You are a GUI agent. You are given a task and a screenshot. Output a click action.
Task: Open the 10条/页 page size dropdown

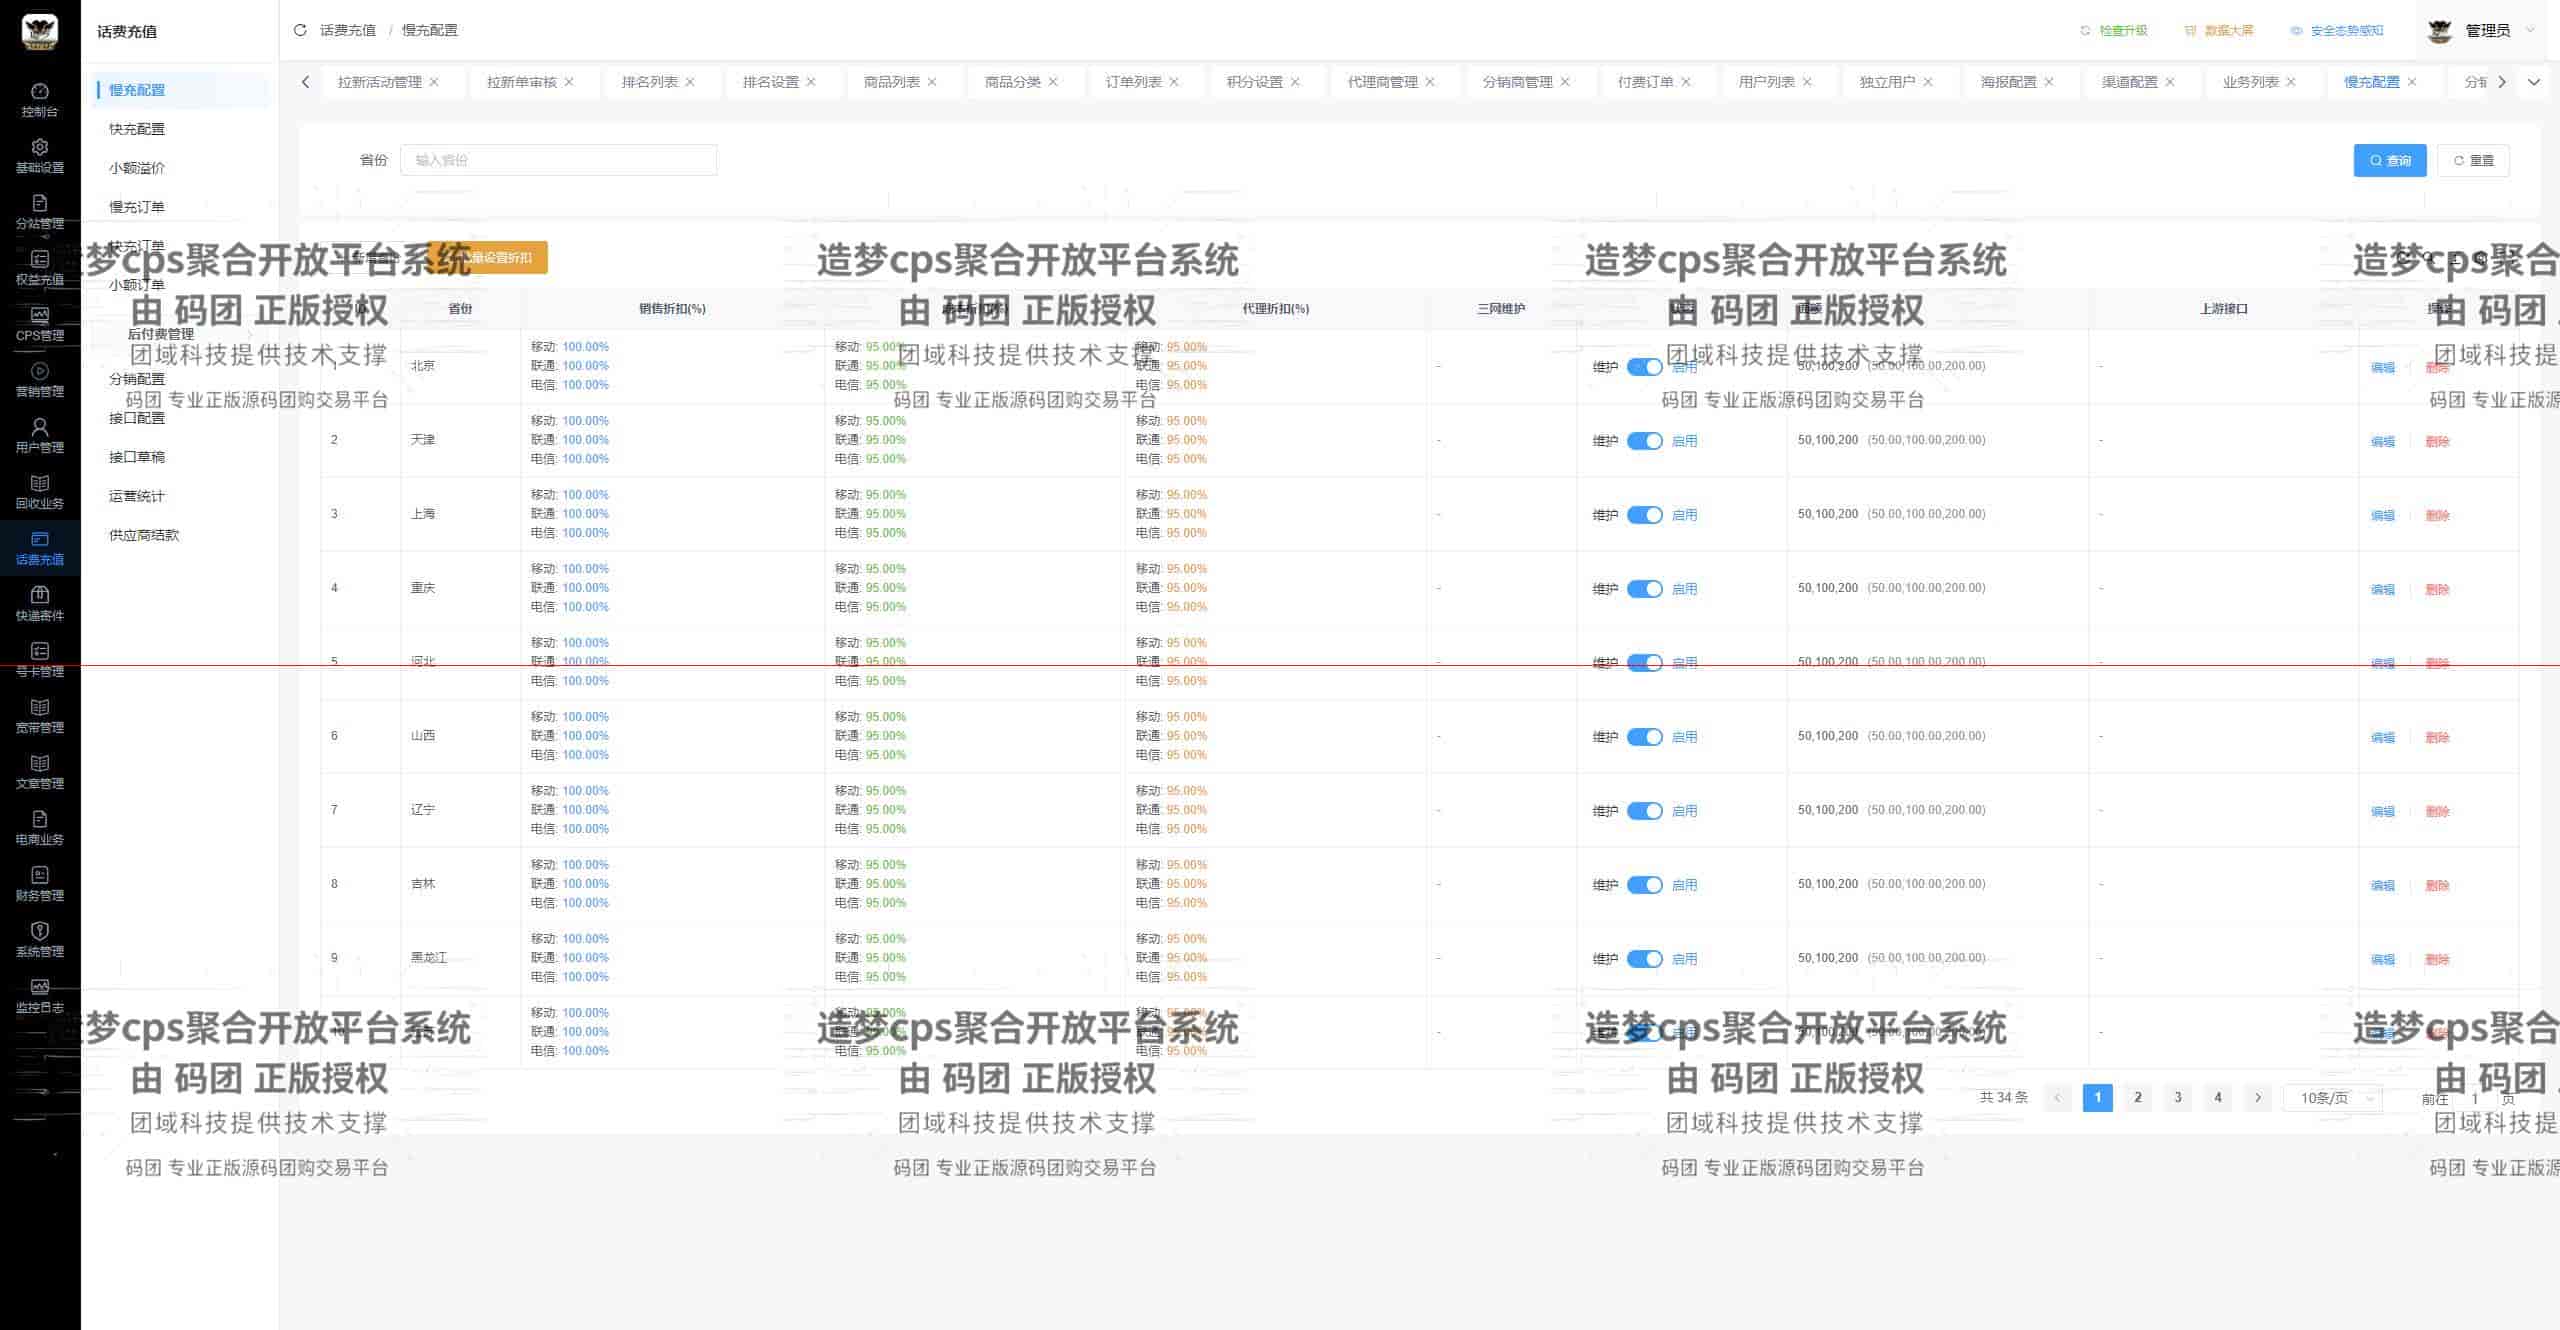[x=2333, y=1098]
